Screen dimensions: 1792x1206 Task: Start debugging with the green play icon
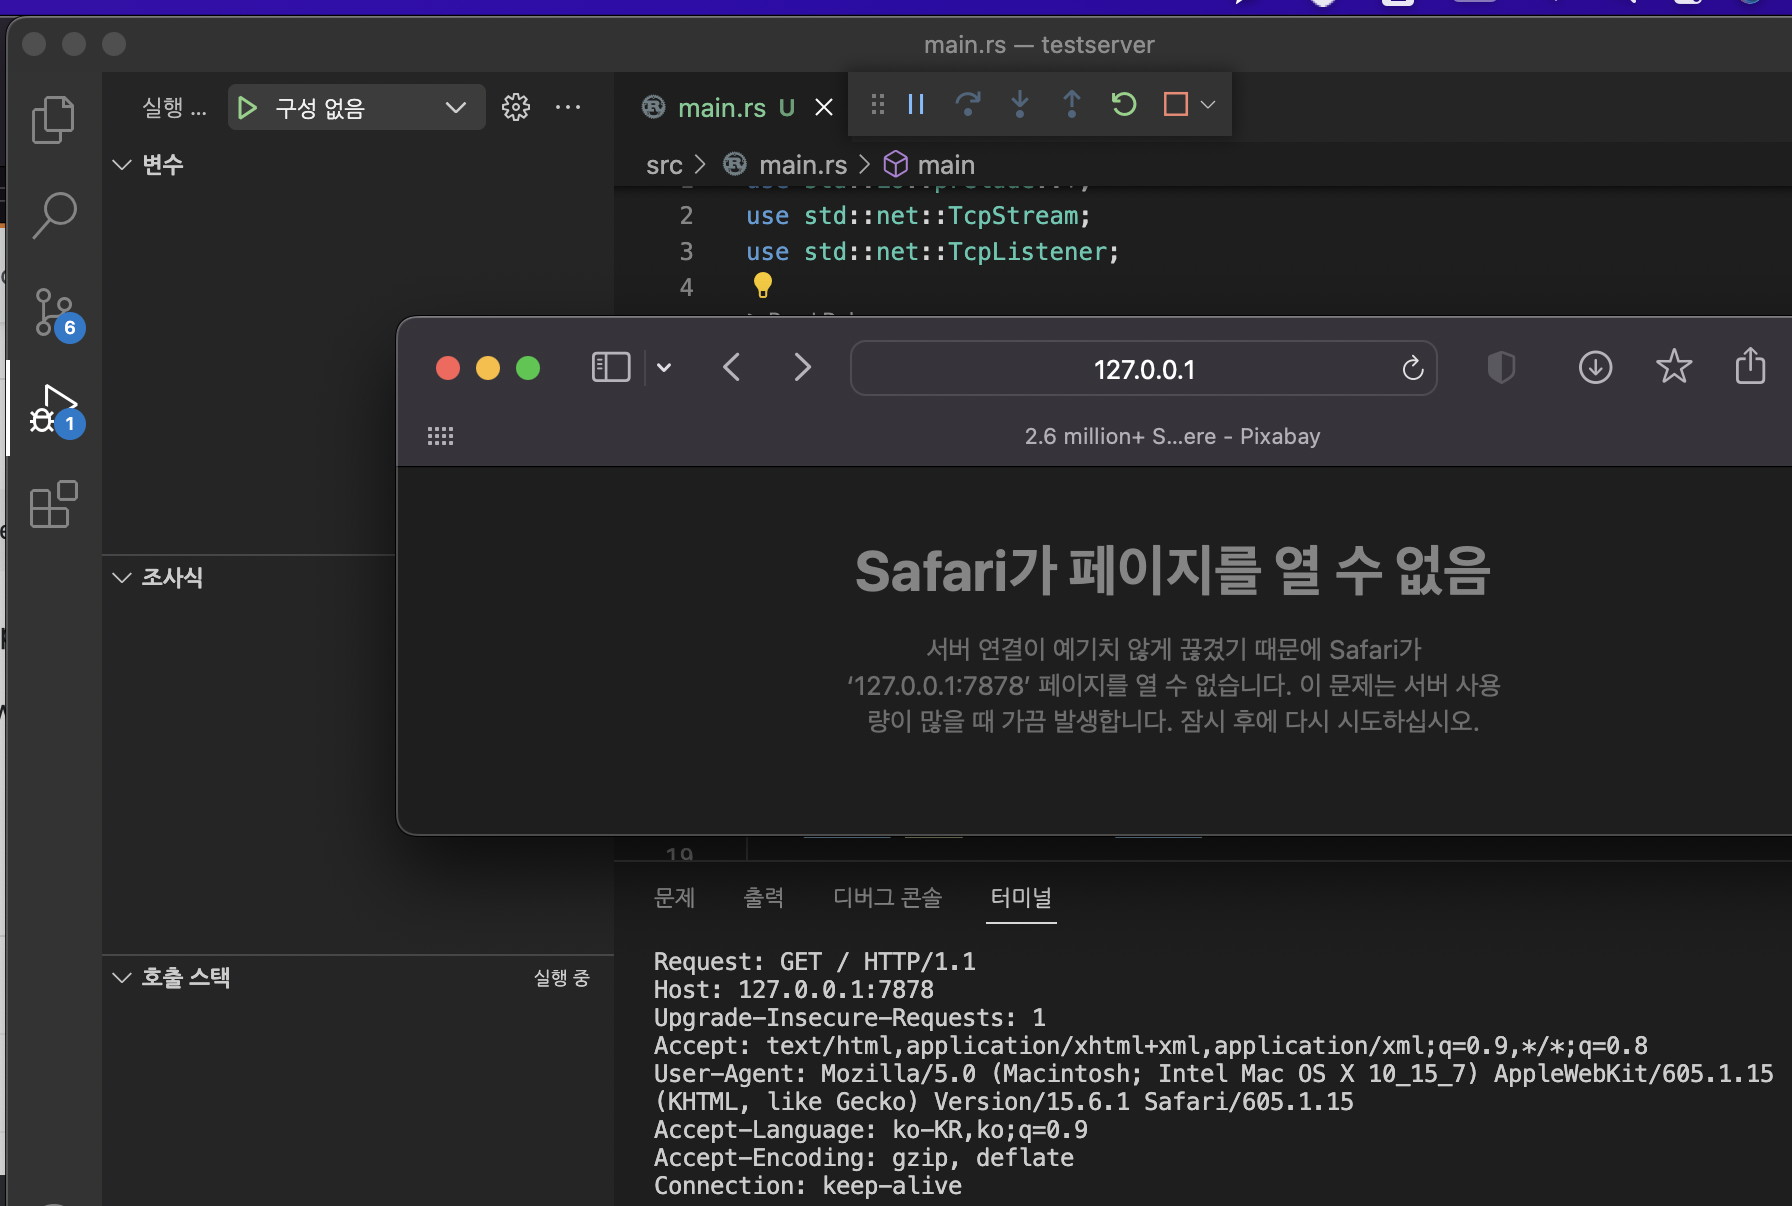tap(248, 107)
